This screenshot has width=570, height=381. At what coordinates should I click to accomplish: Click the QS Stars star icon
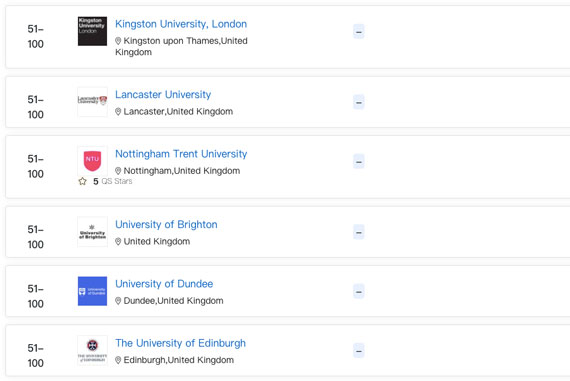pos(83,181)
